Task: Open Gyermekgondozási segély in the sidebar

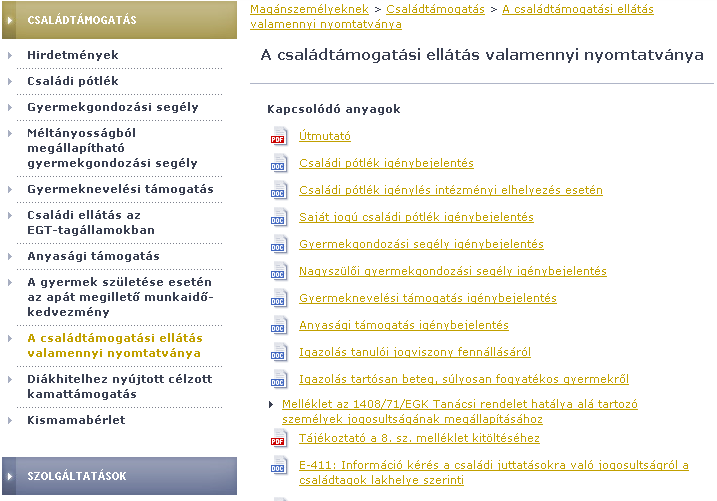Action: pos(113,107)
